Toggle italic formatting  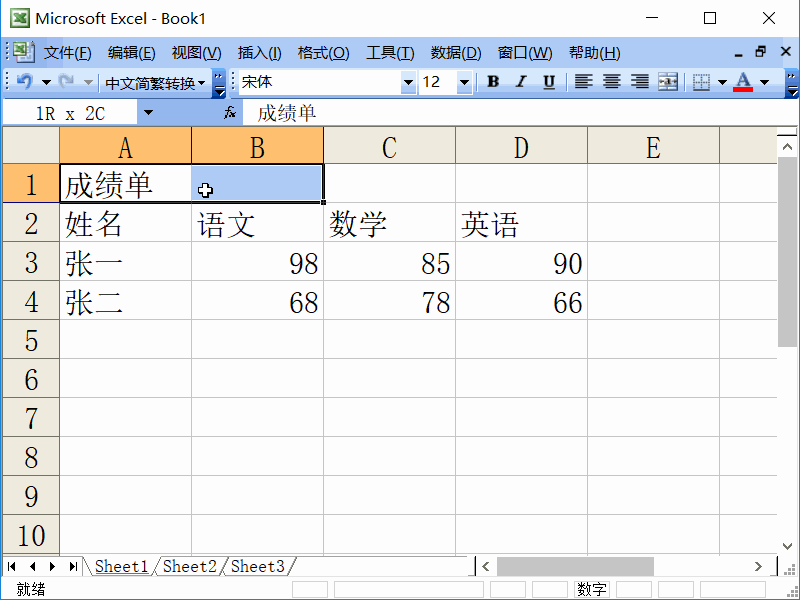coord(519,82)
